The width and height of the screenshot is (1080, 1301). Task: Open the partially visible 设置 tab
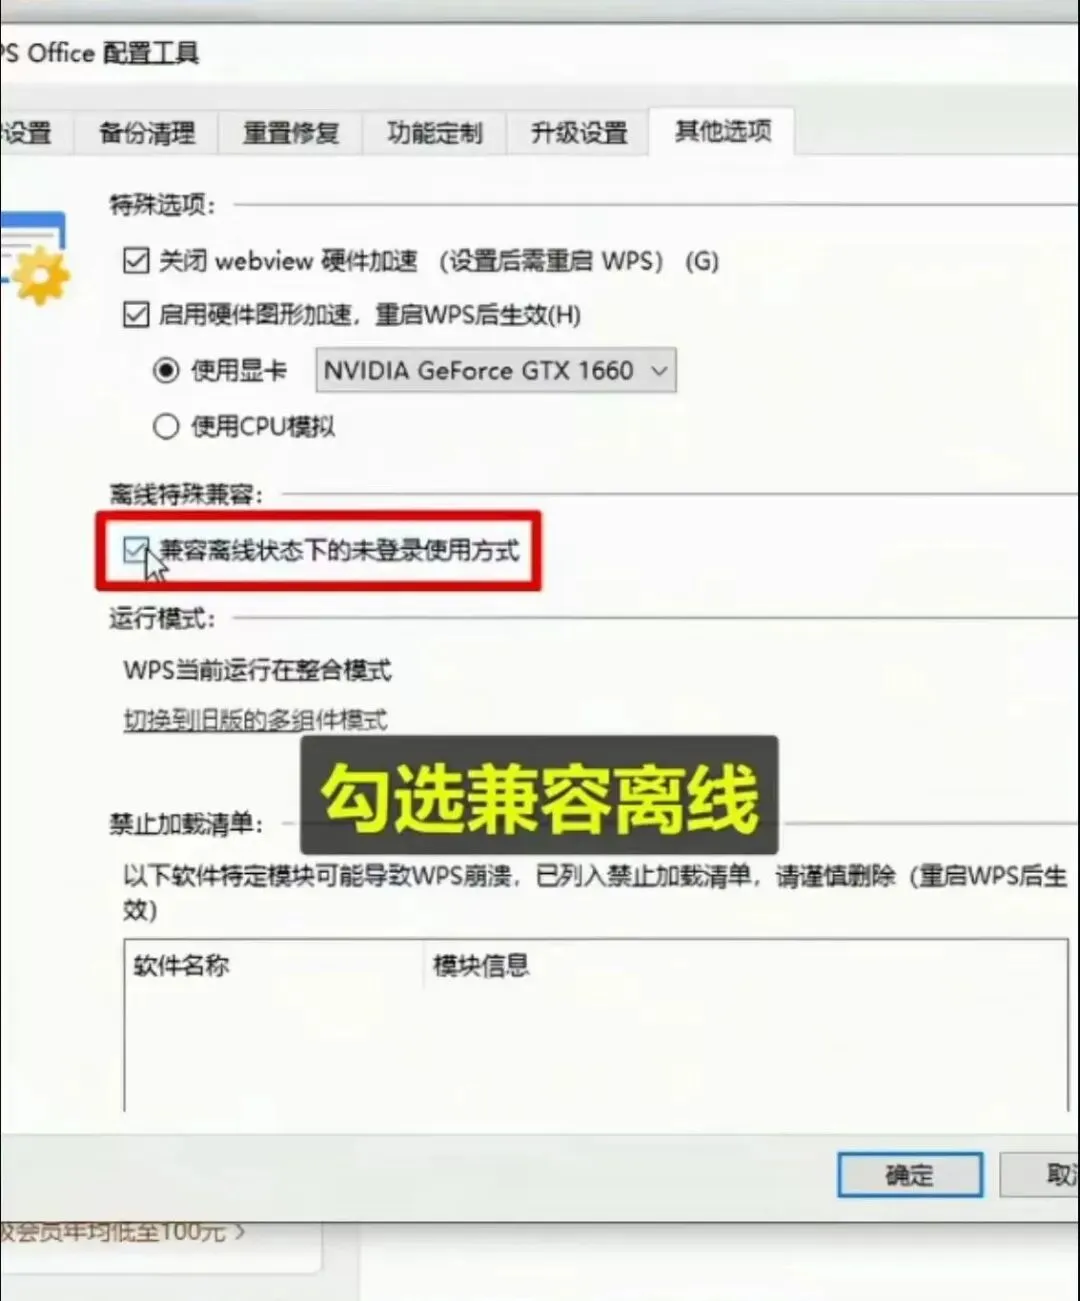[x=30, y=132]
